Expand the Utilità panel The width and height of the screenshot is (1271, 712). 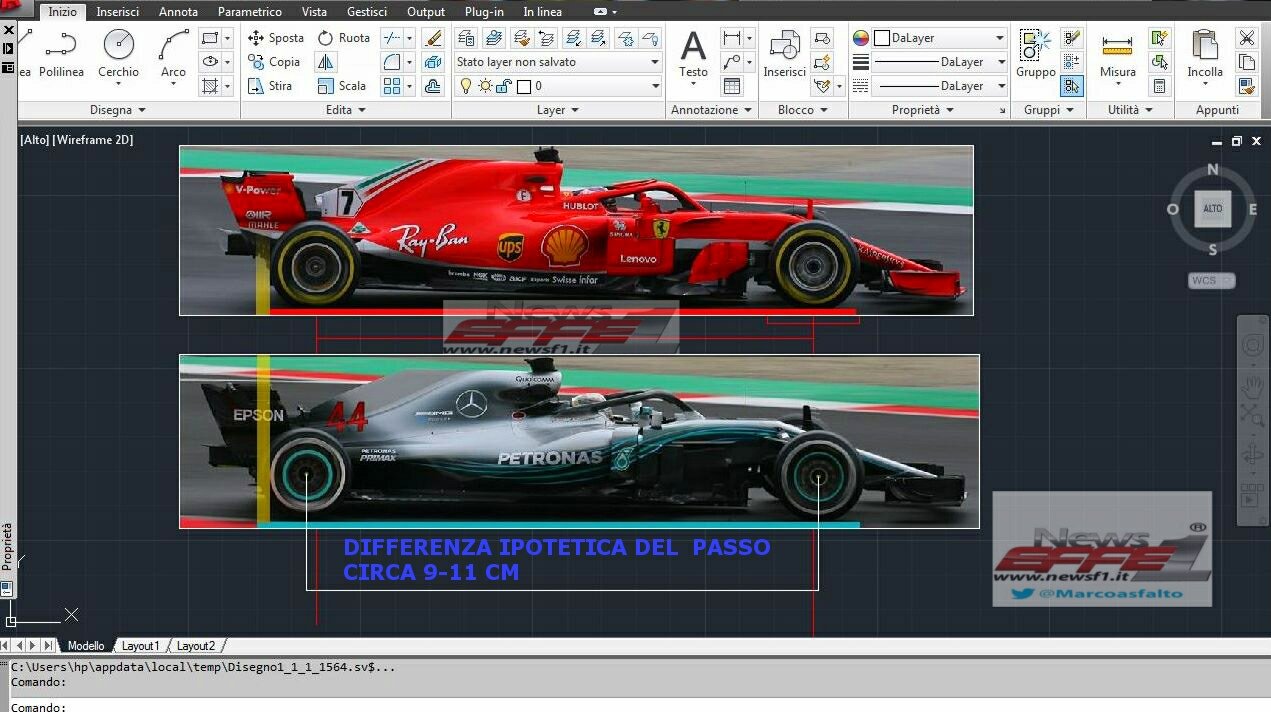(1130, 110)
